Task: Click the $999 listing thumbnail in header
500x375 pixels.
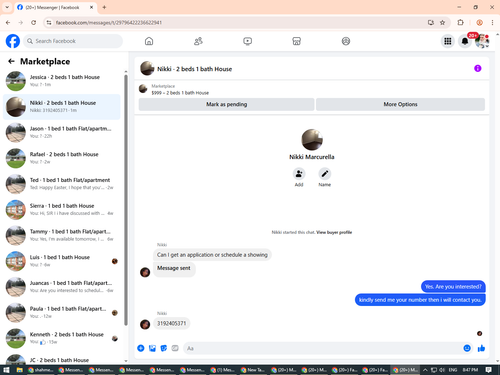Action: coord(143,89)
